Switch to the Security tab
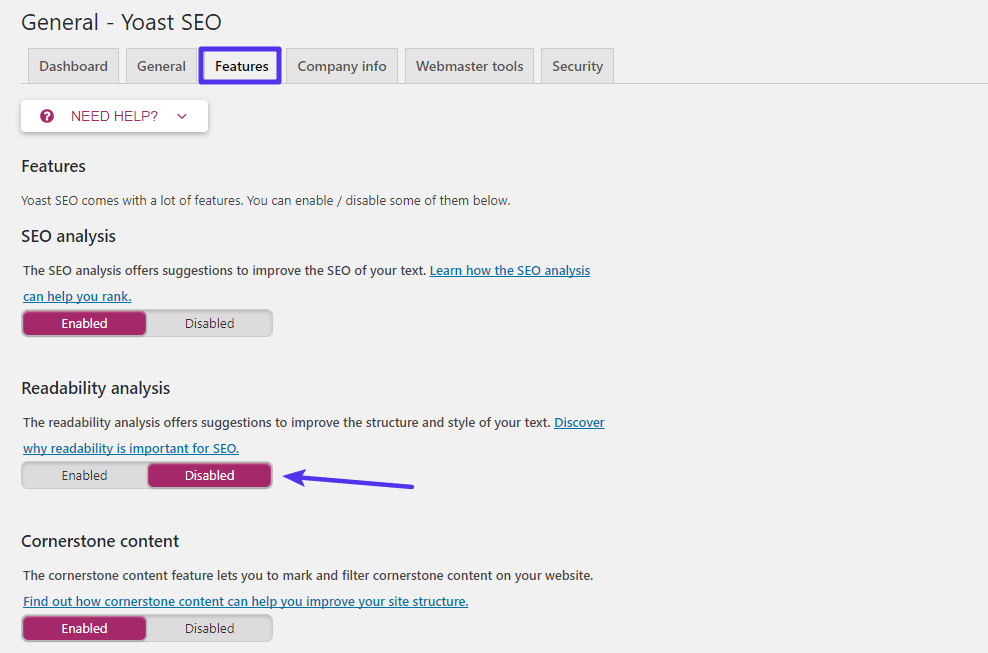This screenshot has height=653, width=988. (577, 66)
